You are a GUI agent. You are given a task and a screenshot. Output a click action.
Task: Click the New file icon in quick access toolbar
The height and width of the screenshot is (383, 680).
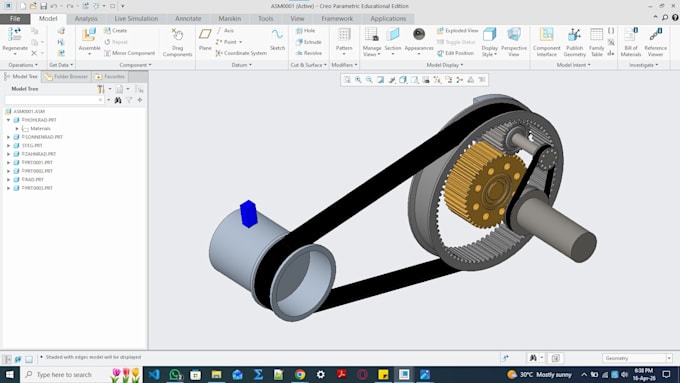tap(23, 6)
